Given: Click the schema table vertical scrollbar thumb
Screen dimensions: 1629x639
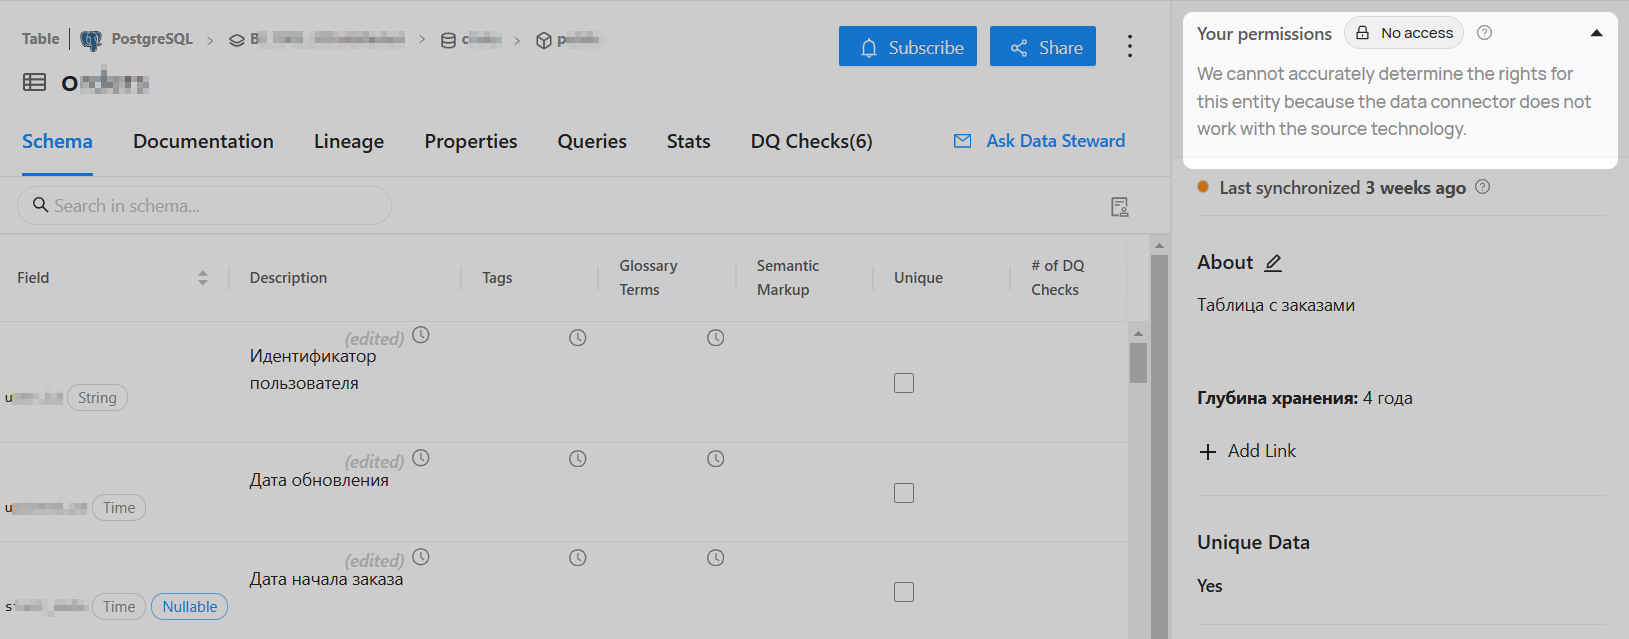Looking at the screenshot, I should tap(1138, 363).
